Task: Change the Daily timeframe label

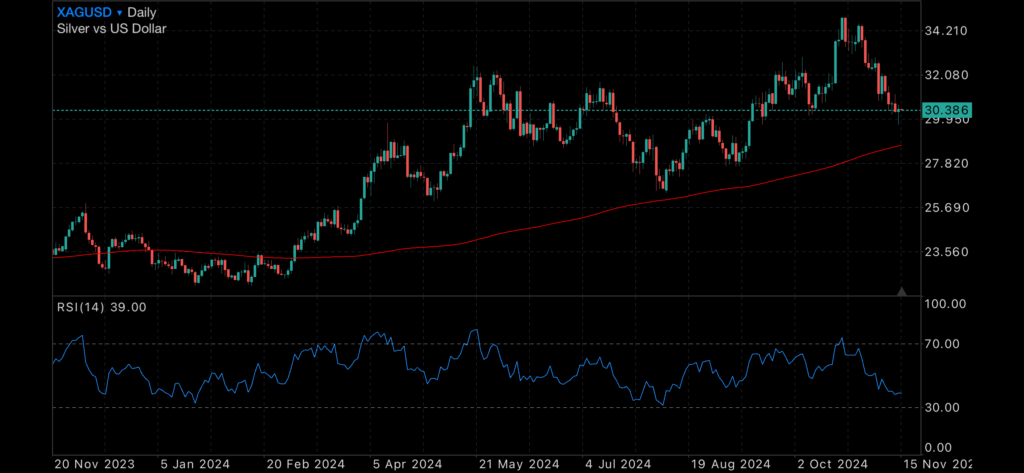Action: point(143,12)
